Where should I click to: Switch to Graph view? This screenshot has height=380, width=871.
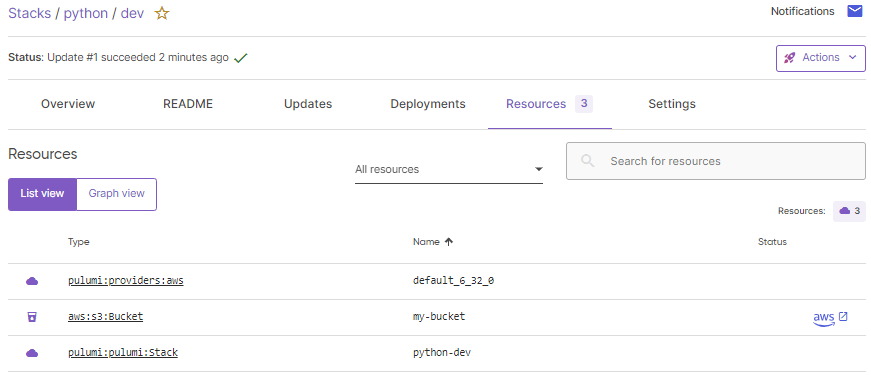117,194
